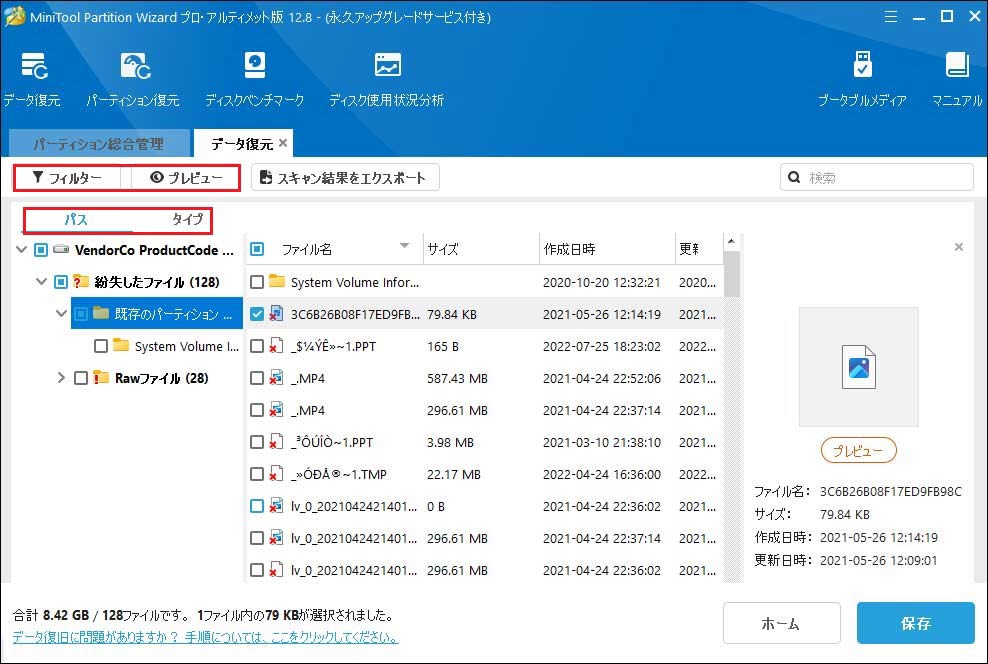Open the パーティション復元 tool icon
This screenshot has width=988, height=664.
(135, 66)
